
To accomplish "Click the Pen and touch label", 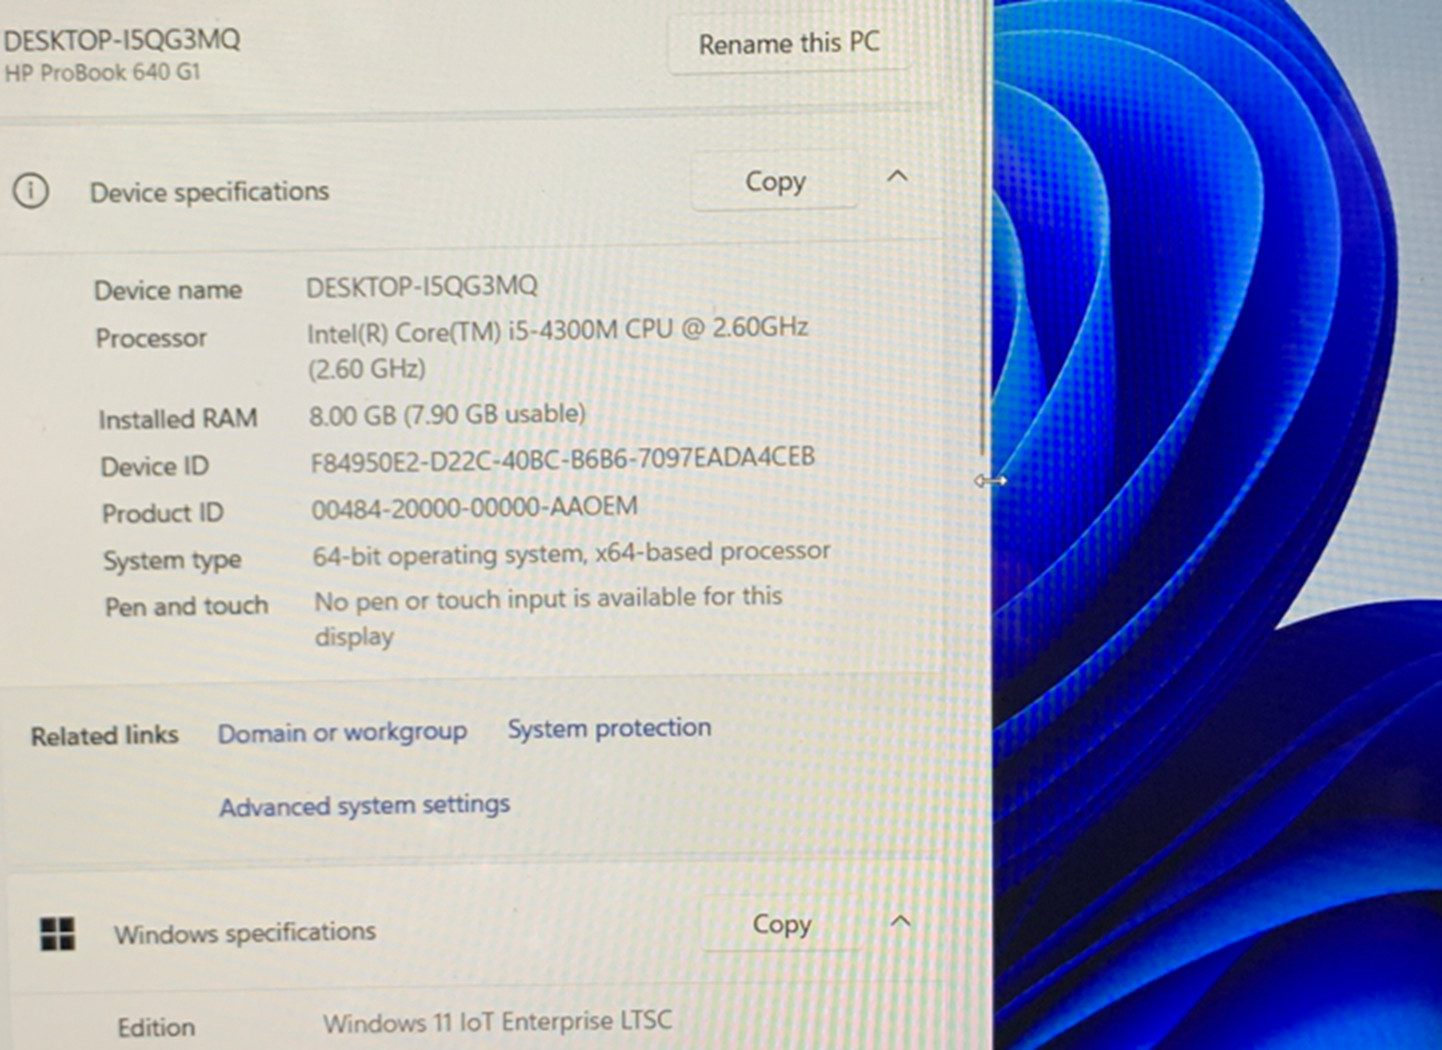I will coord(186,607).
